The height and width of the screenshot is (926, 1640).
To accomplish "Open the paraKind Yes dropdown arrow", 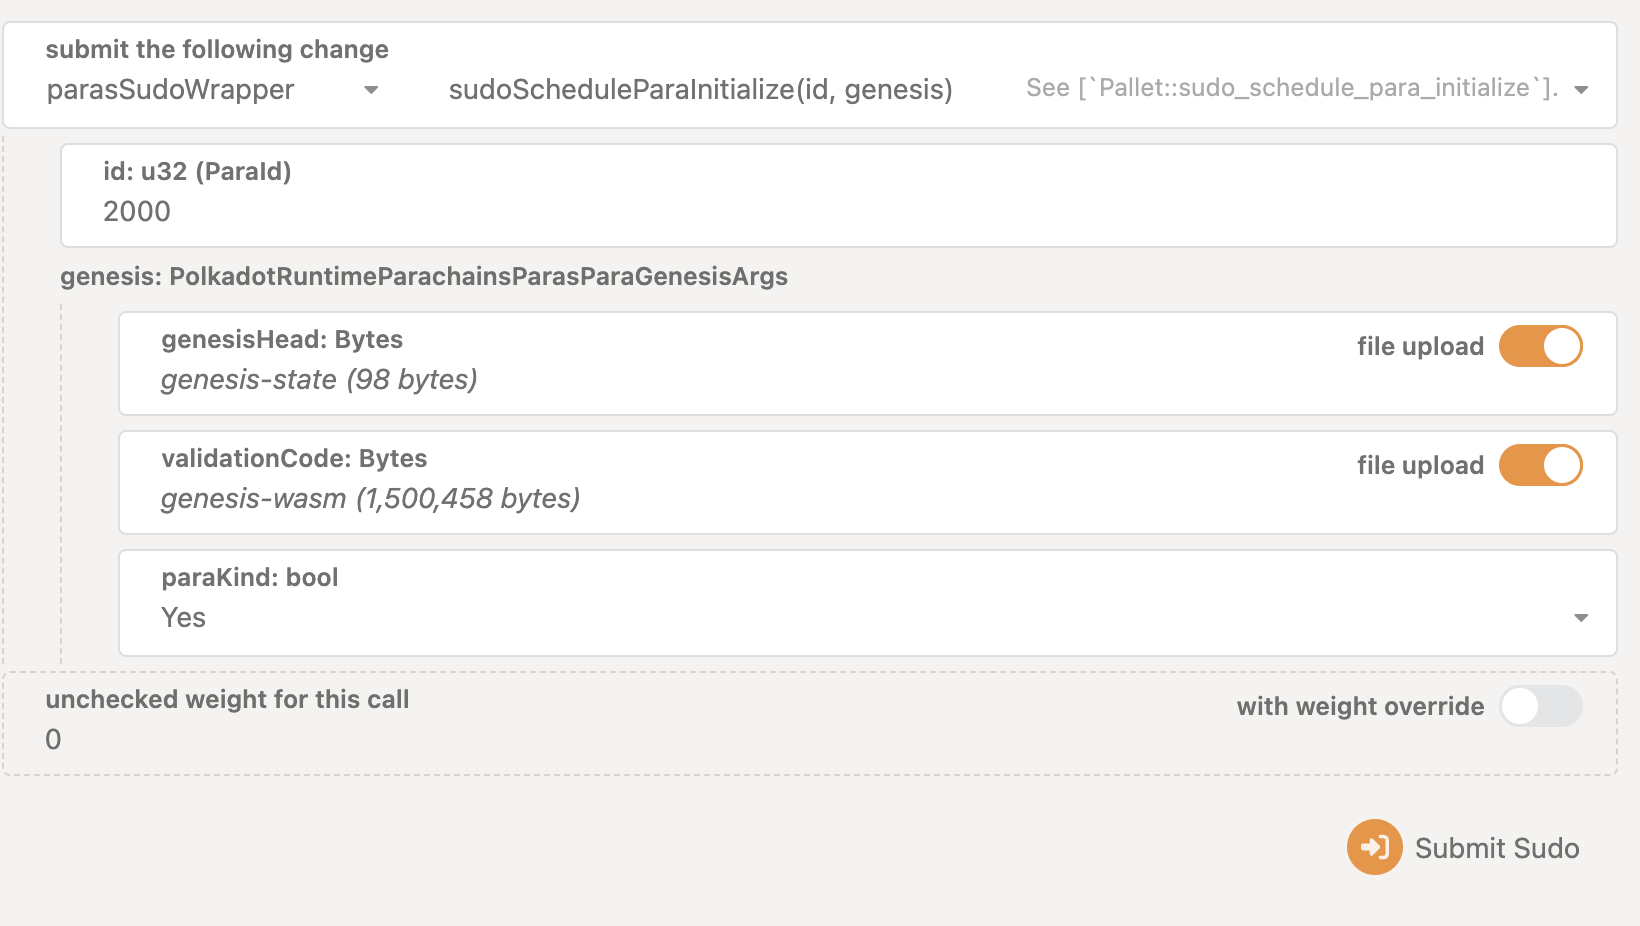I will point(1581,618).
